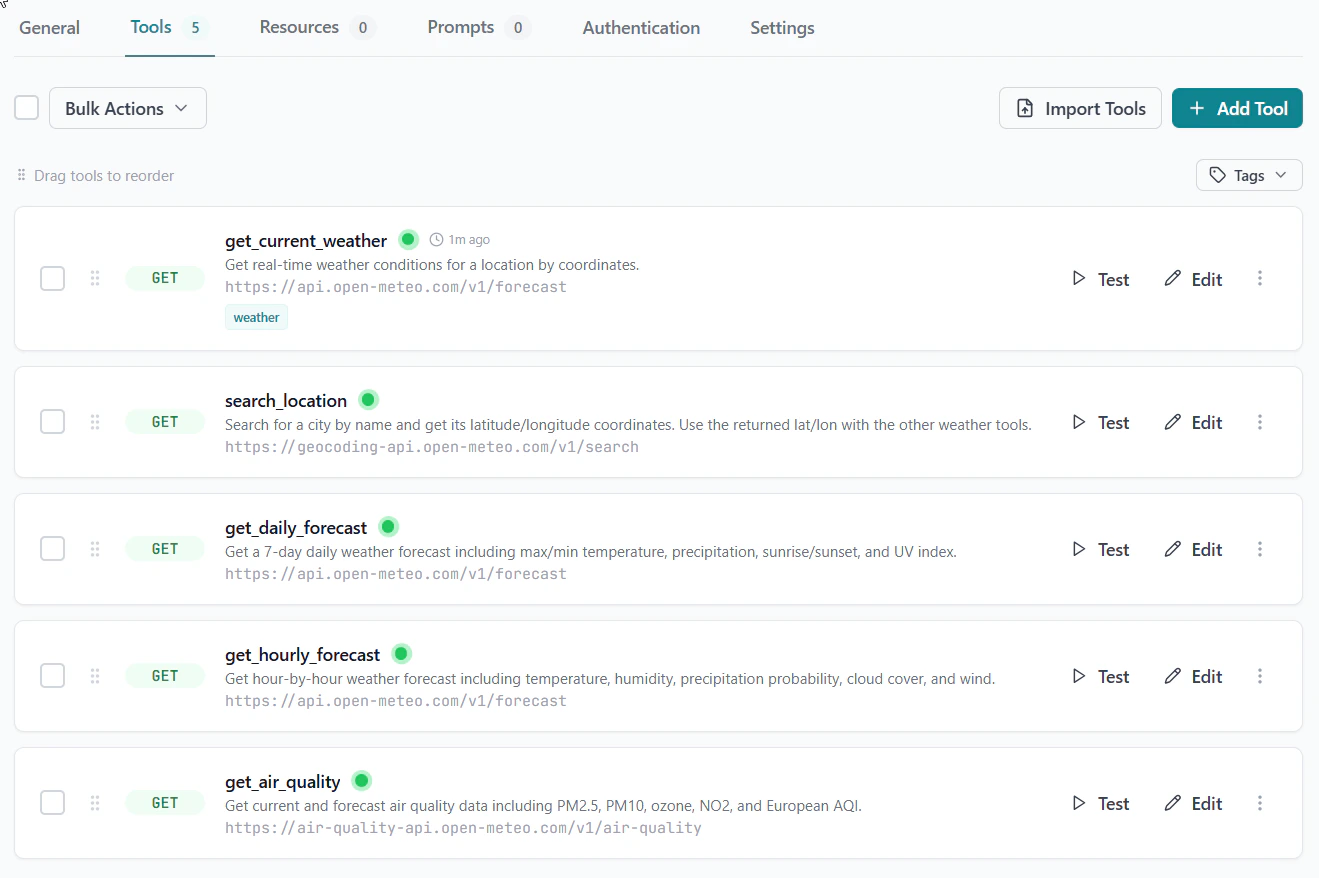Click green status dot beside get_current_weather

coord(408,240)
